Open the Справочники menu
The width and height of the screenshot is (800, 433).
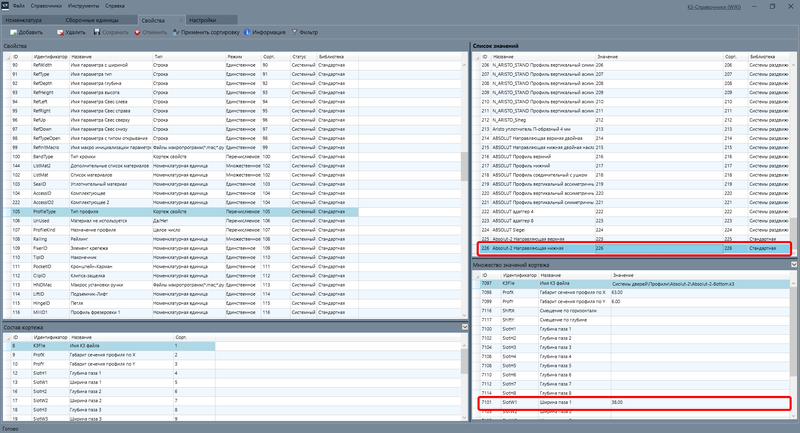[46, 6]
